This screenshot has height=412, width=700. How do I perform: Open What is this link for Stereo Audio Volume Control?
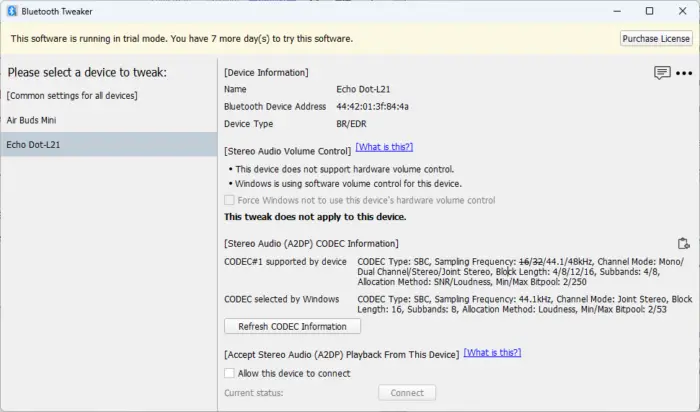(x=384, y=147)
